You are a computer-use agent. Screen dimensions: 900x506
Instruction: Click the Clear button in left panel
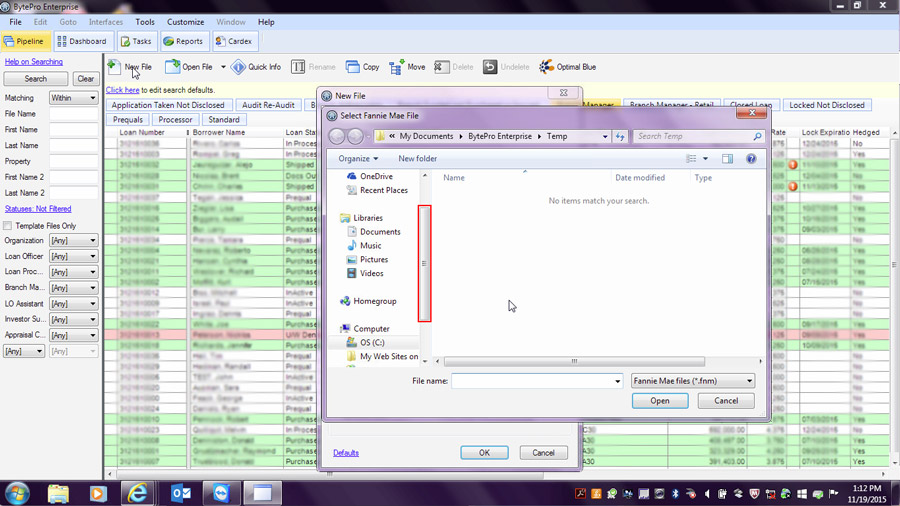pyautogui.click(x=86, y=79)
